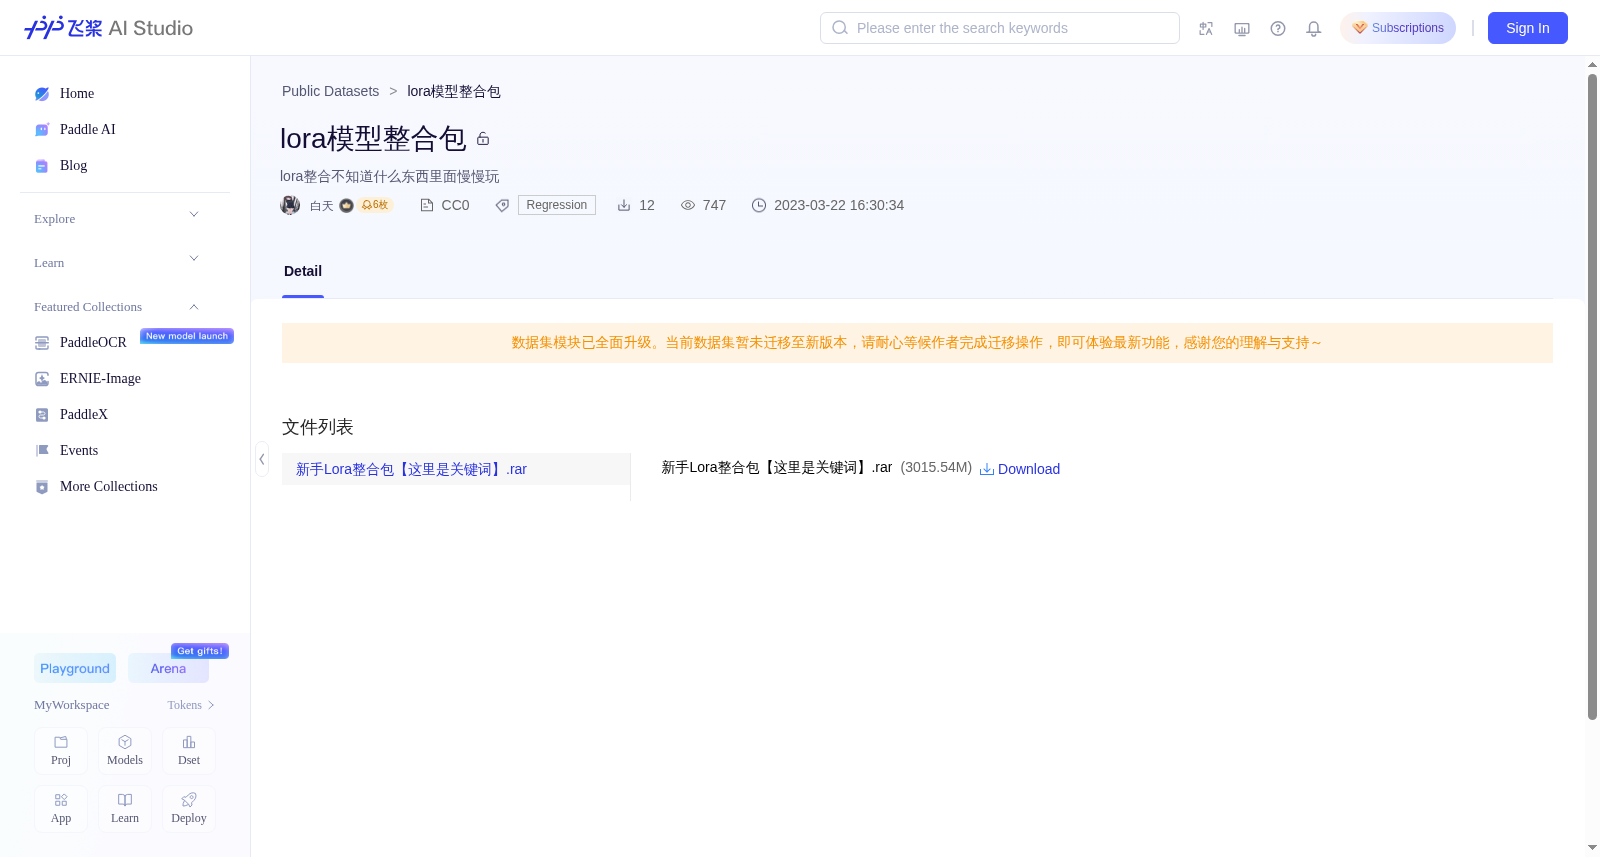Image resolution: width=1600 pixels, height=857 pixels.
Task: Open PaddleOCR collection
Action: [x=93, y=343]
